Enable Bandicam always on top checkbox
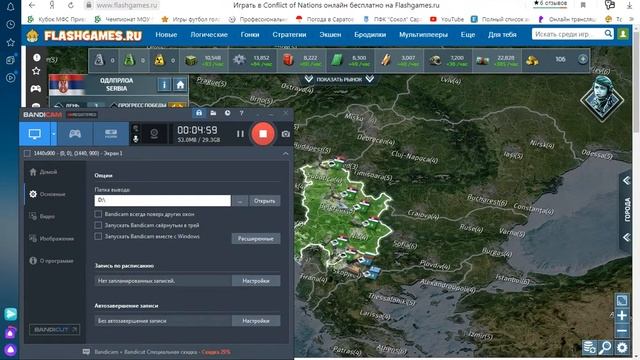This screenshot has width=640, height=360. (98, 214)
